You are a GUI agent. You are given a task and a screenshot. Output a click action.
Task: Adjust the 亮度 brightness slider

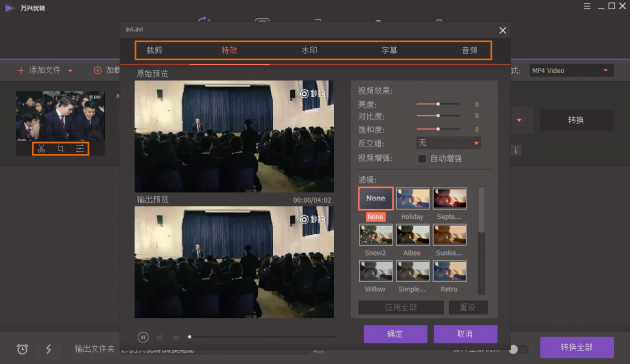(x=438, y=104)
